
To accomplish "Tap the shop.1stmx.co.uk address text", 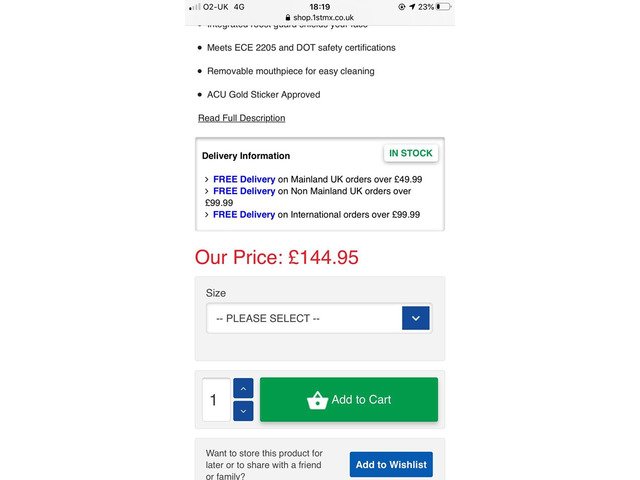I will click(x=323, y=18).
